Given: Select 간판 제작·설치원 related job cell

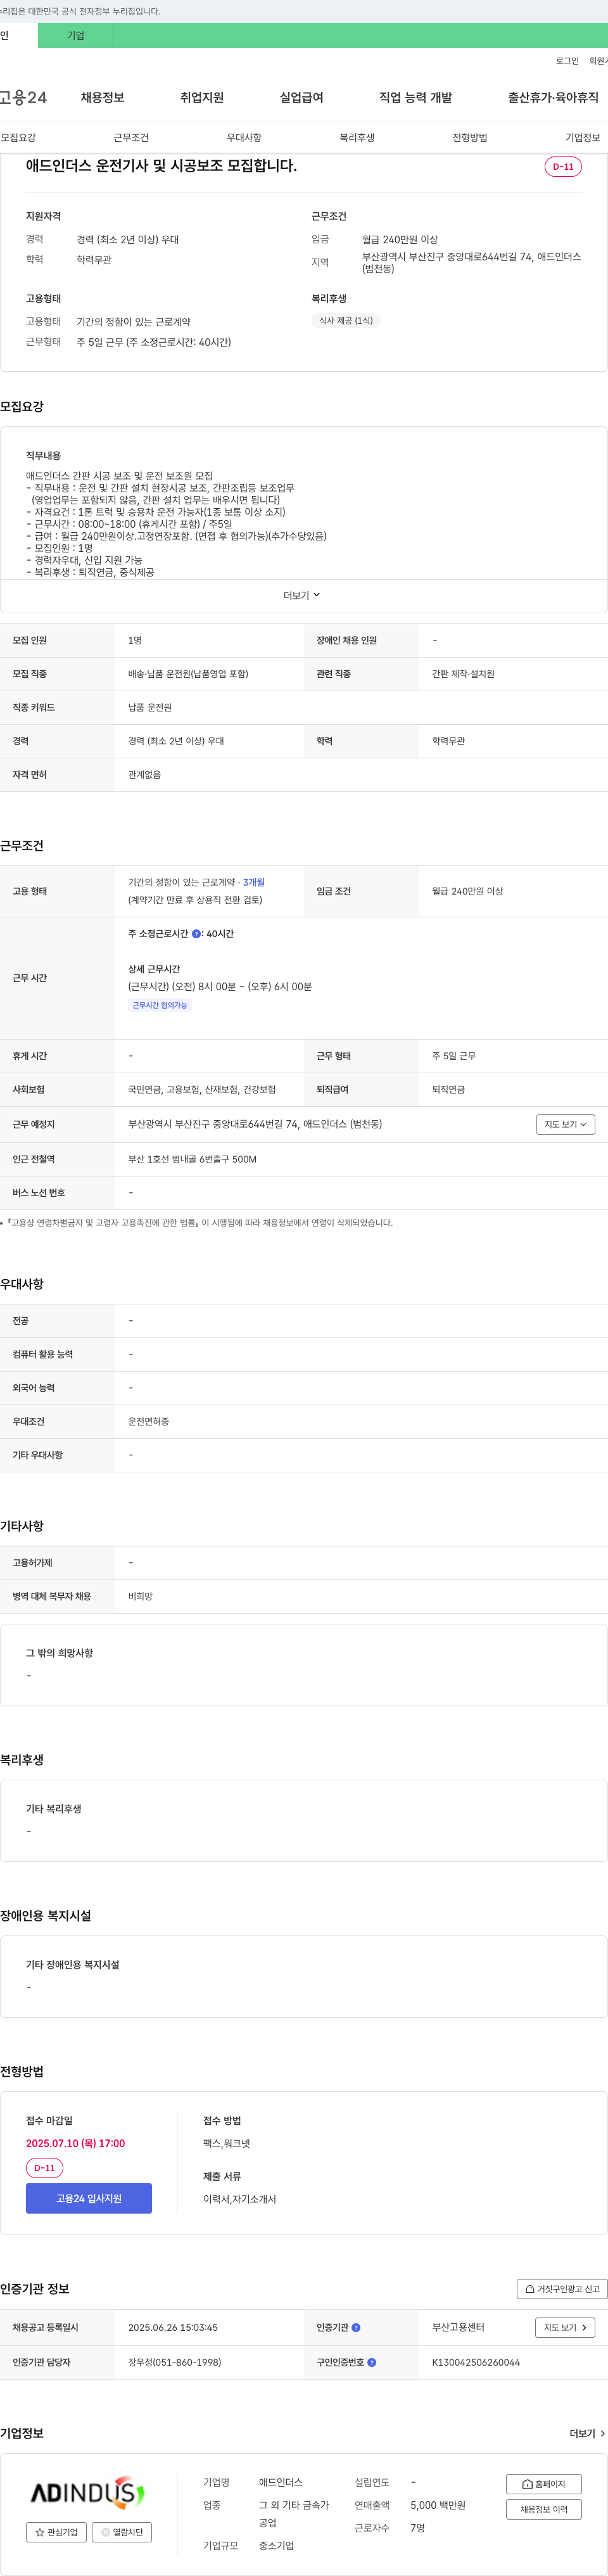Looking at the screenshot, I should 463,674.
